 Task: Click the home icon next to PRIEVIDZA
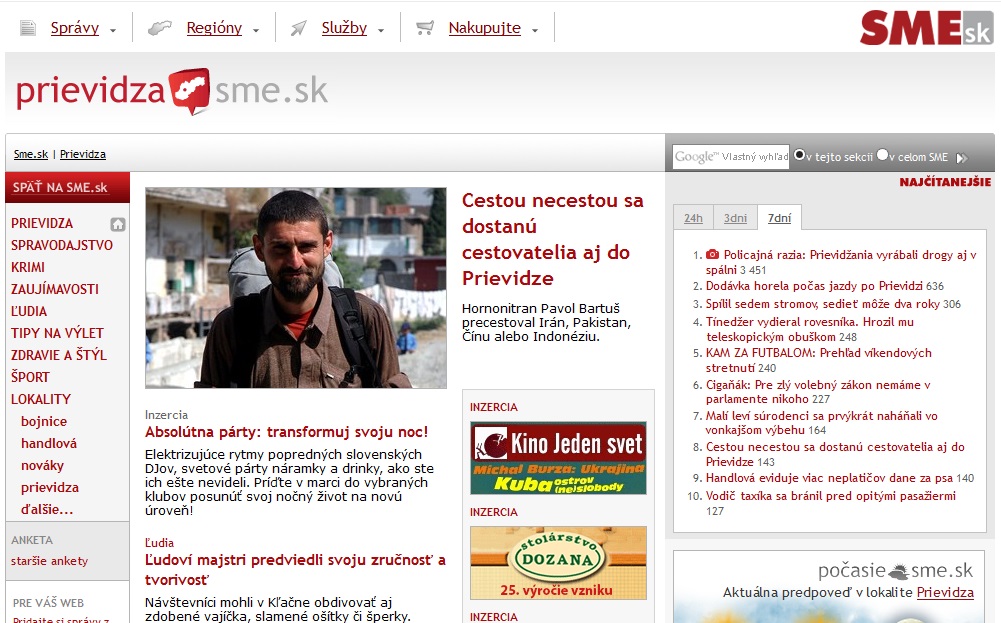click(x=118, y=224)
